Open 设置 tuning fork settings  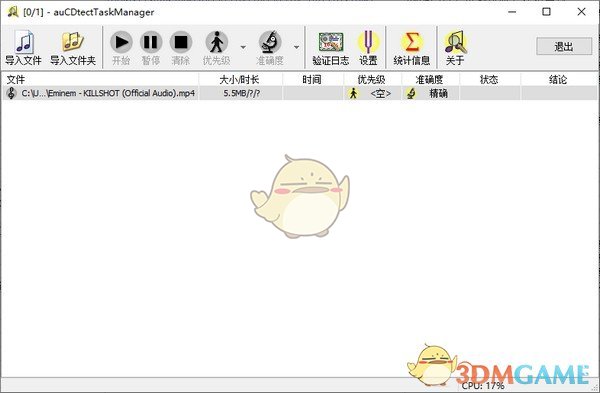(x=368, y=47)
